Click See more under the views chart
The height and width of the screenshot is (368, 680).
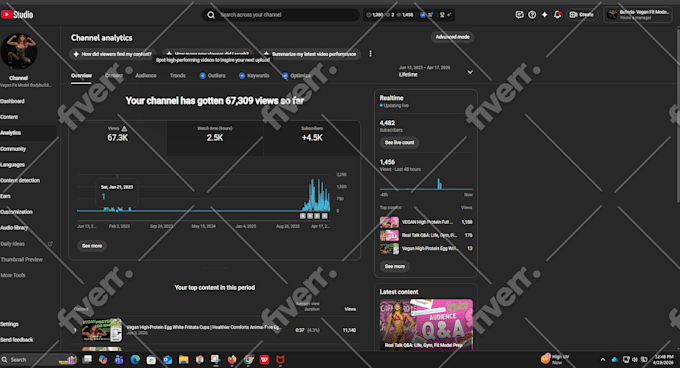(92, 246)
